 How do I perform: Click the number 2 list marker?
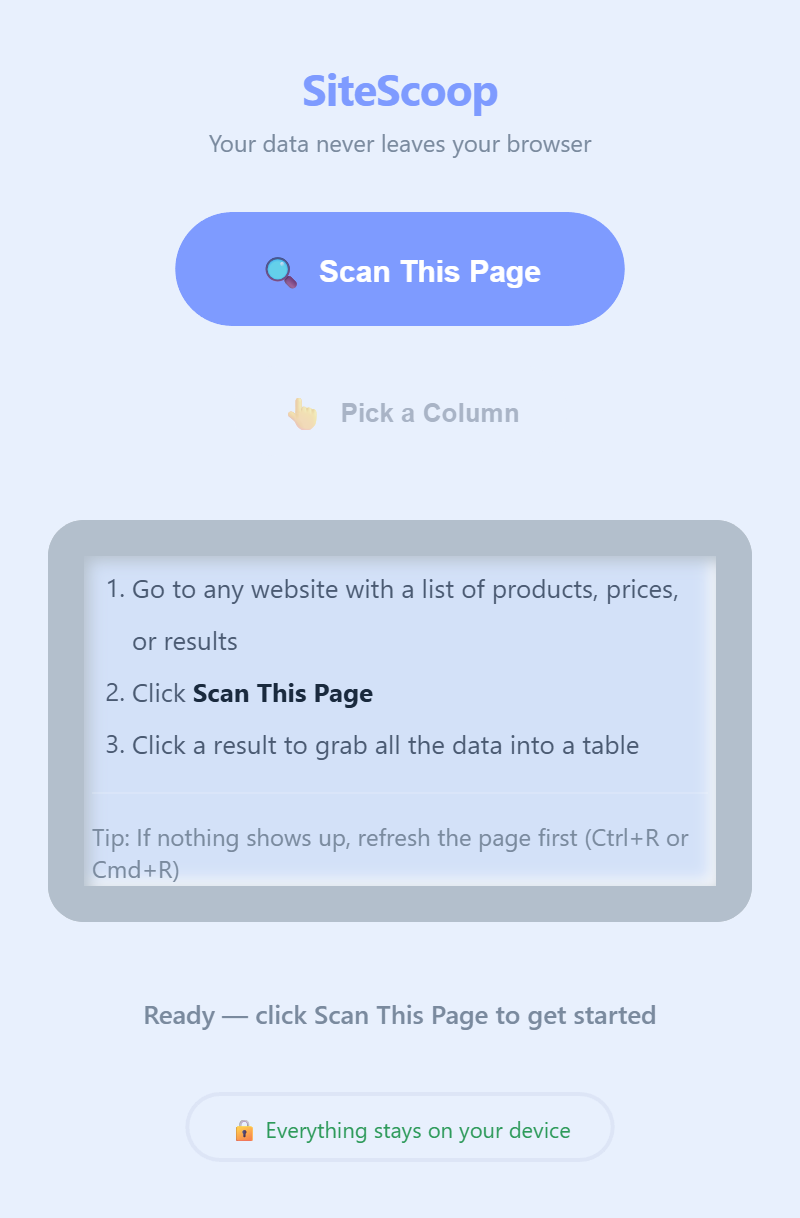[x=114, y=693]
